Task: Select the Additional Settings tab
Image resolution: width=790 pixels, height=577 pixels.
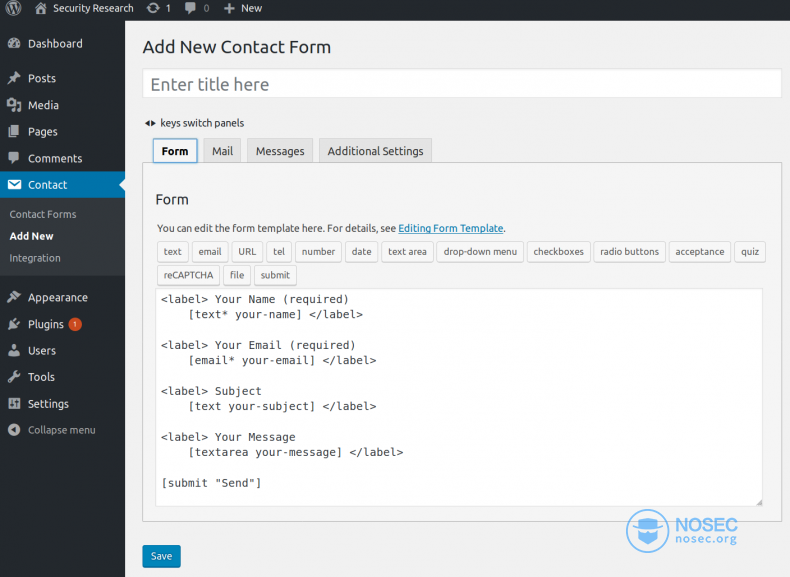Action: pos(375,151)
